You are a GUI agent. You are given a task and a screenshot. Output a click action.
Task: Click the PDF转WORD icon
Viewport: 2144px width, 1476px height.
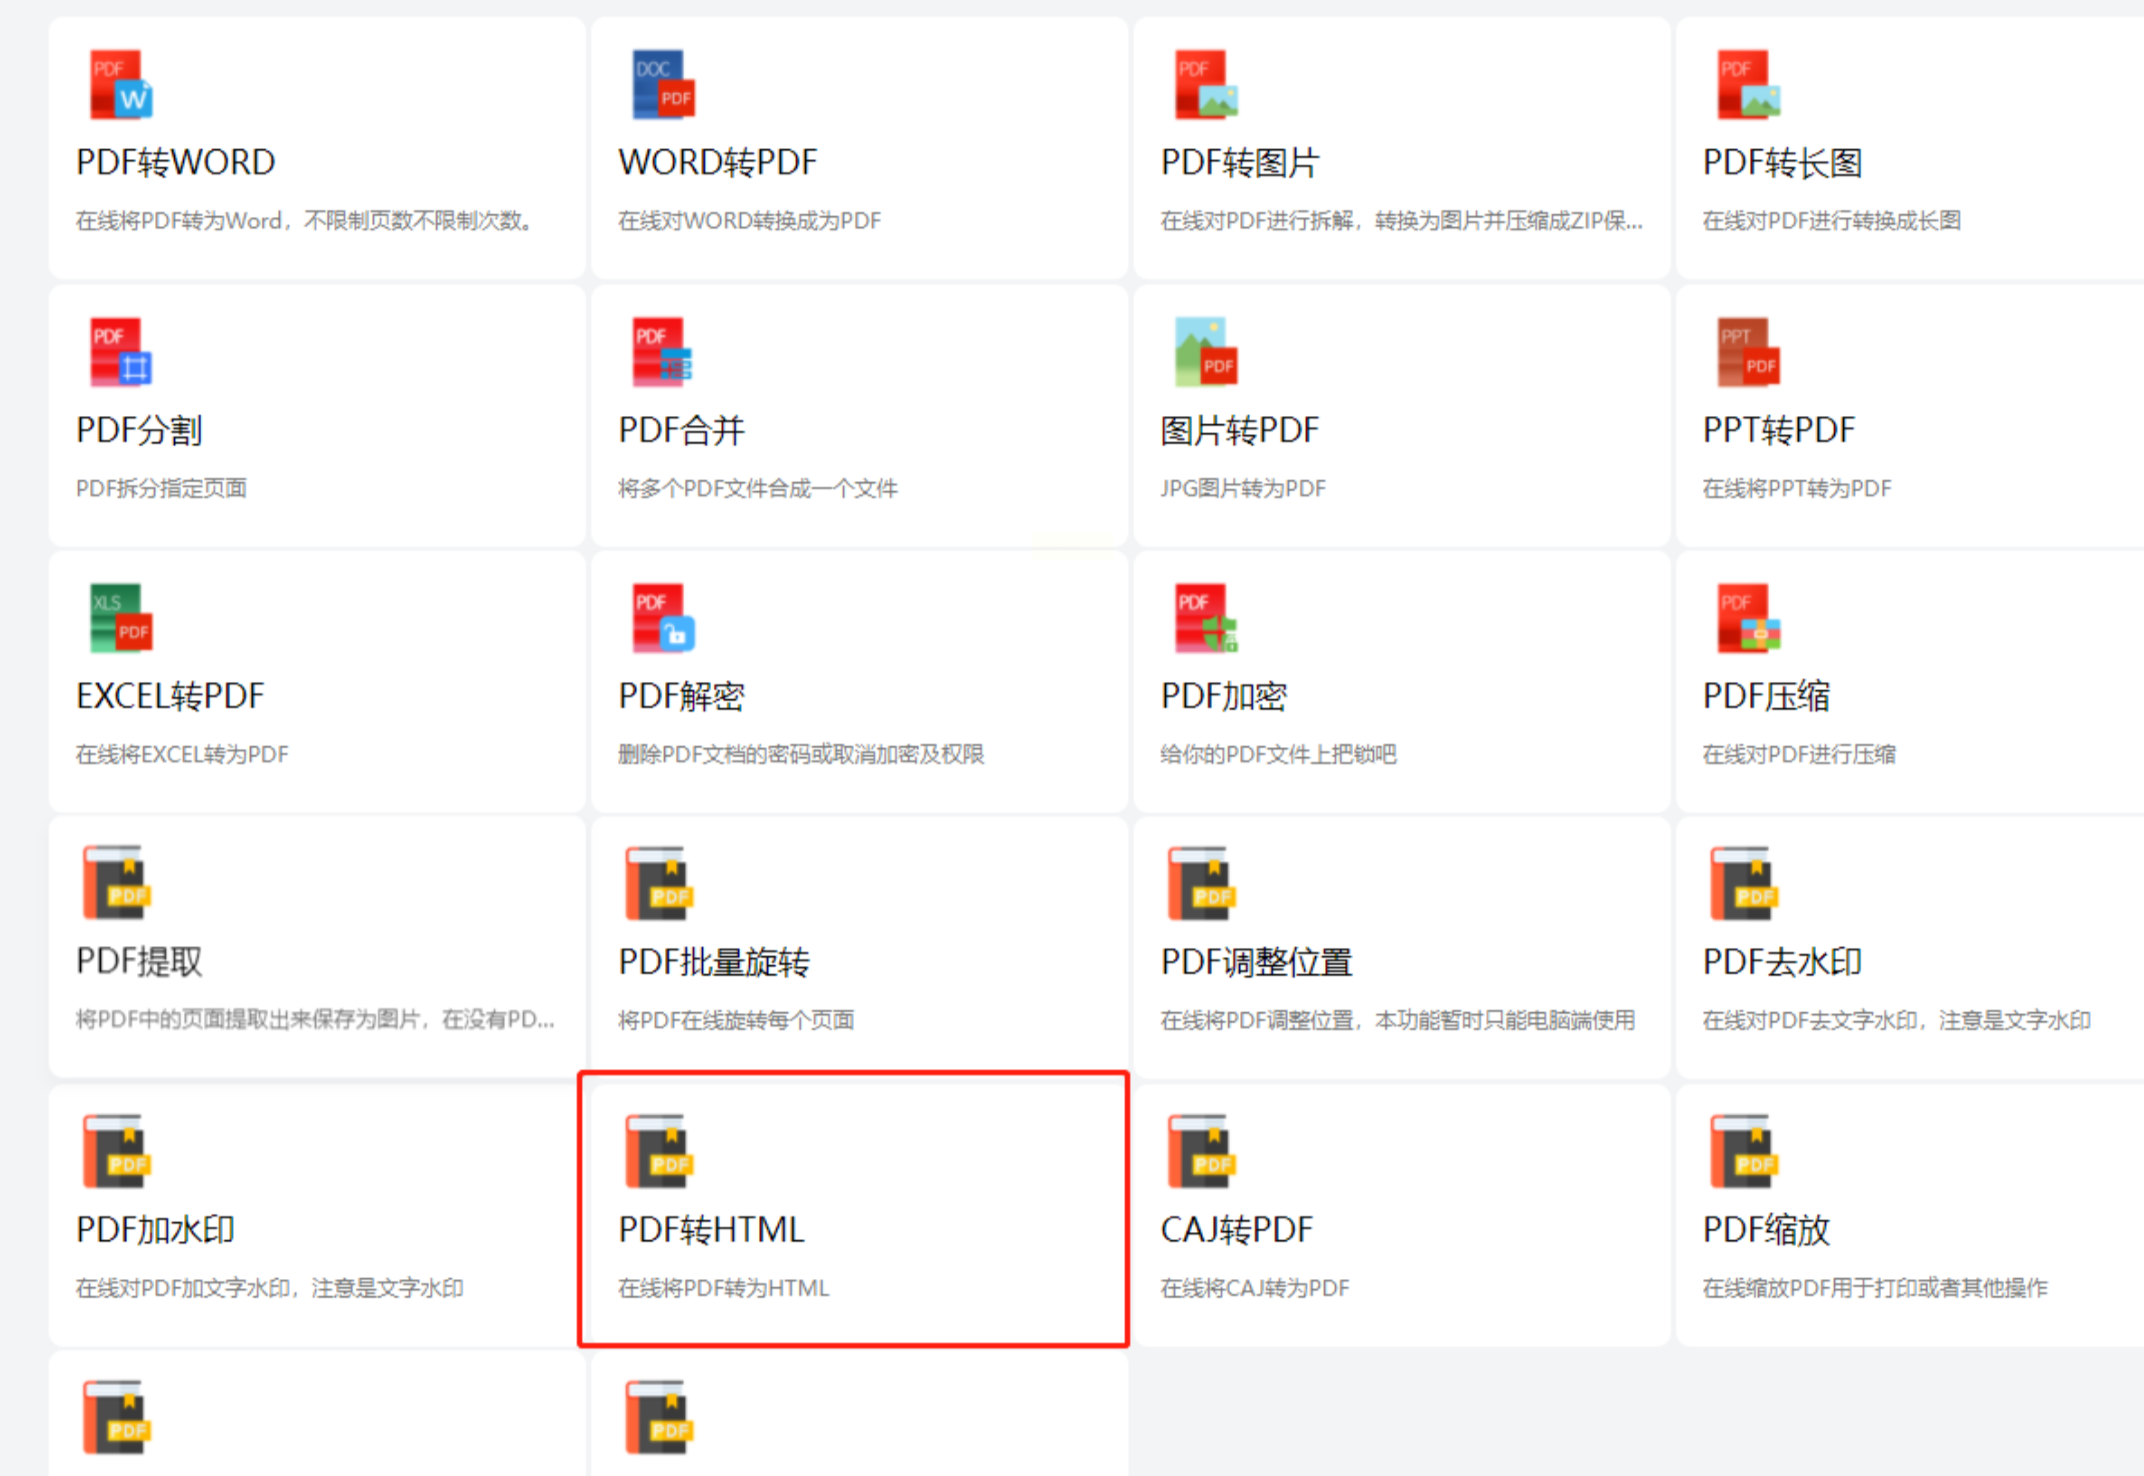[121, 85]
